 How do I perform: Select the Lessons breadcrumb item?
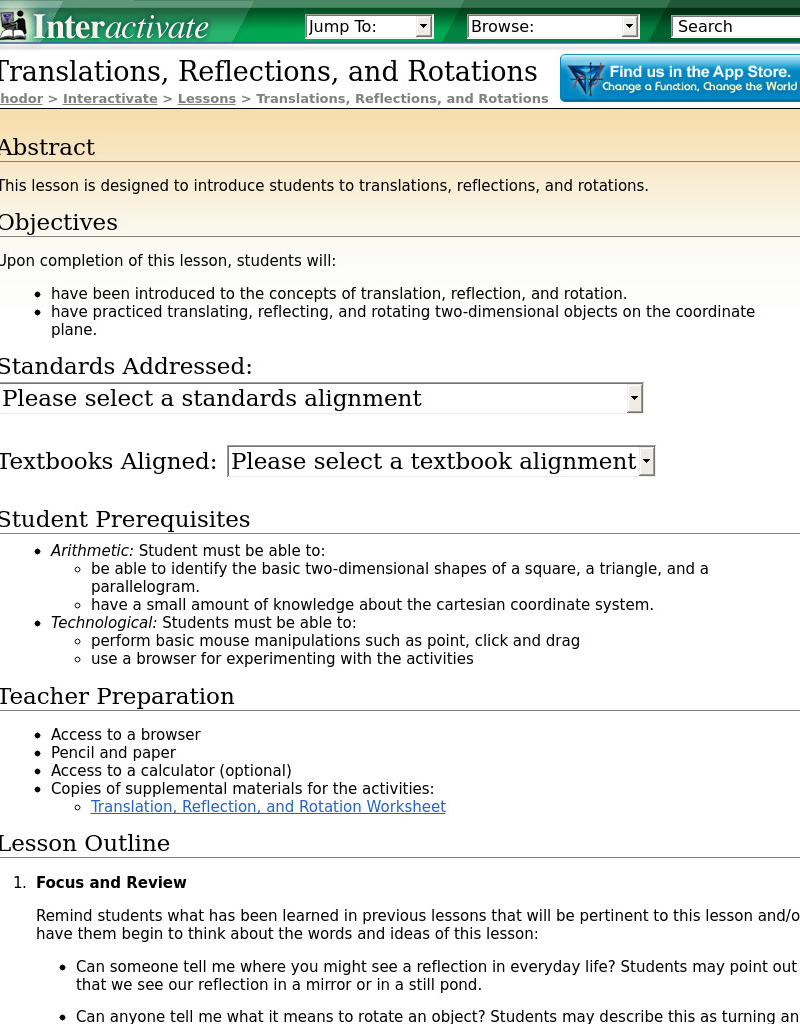tap(206, 98)
